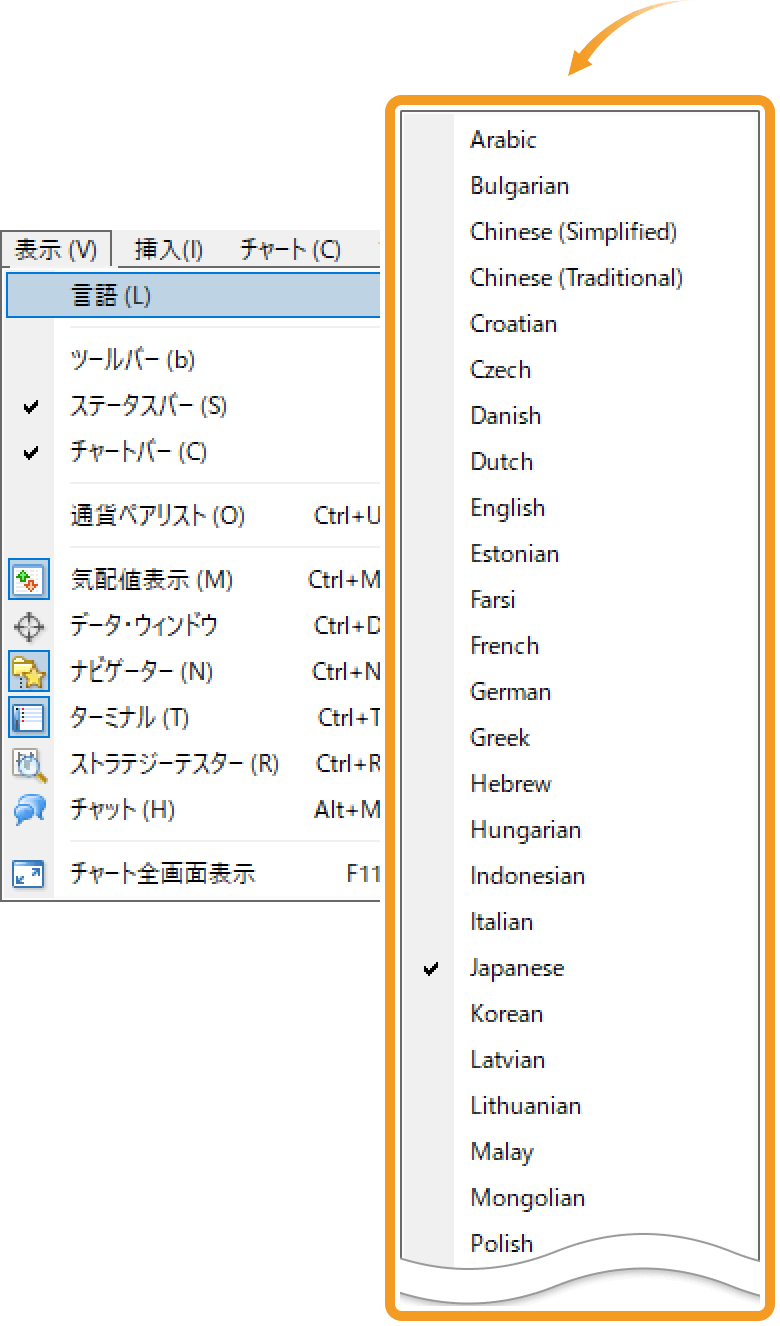Click the Chat speech bubbles icon

click(28, 810)
